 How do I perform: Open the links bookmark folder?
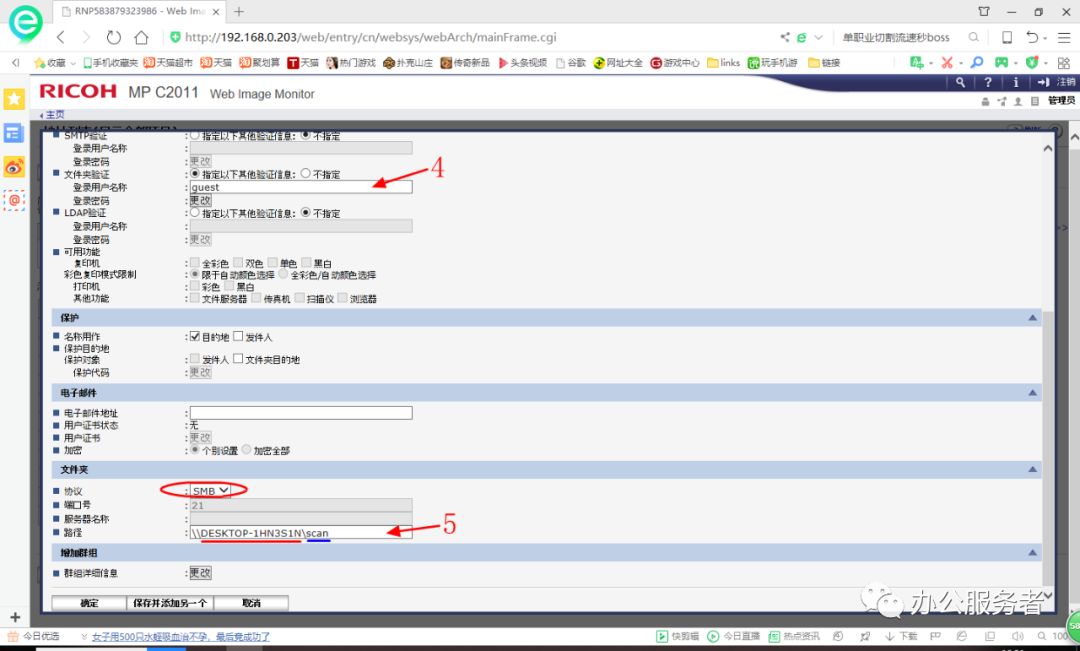(723, 63)
